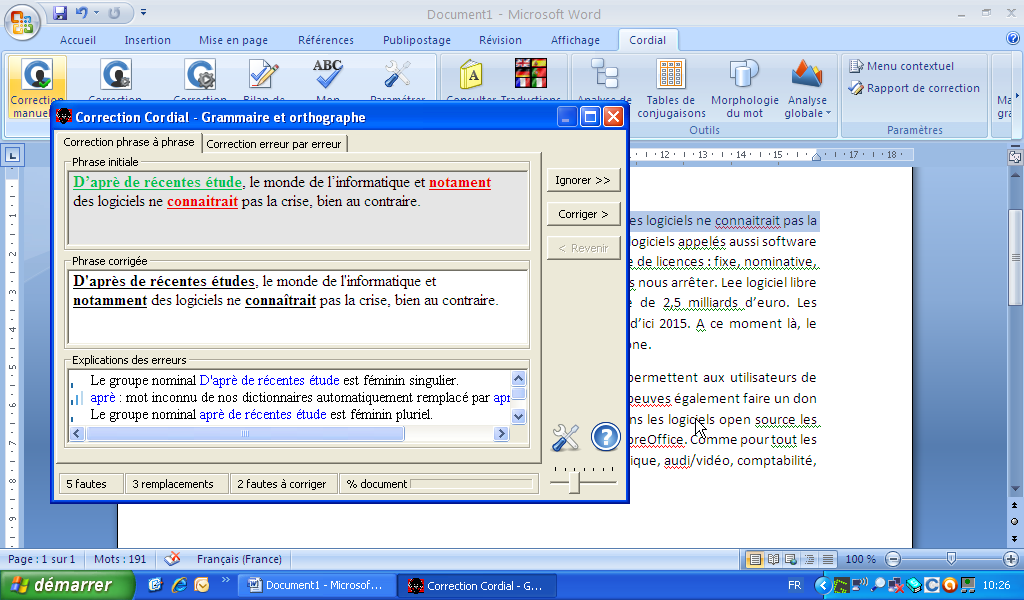This screenshot has height=600, width=1024.
Task: Open the Office button menu
Action: point(22,22)
